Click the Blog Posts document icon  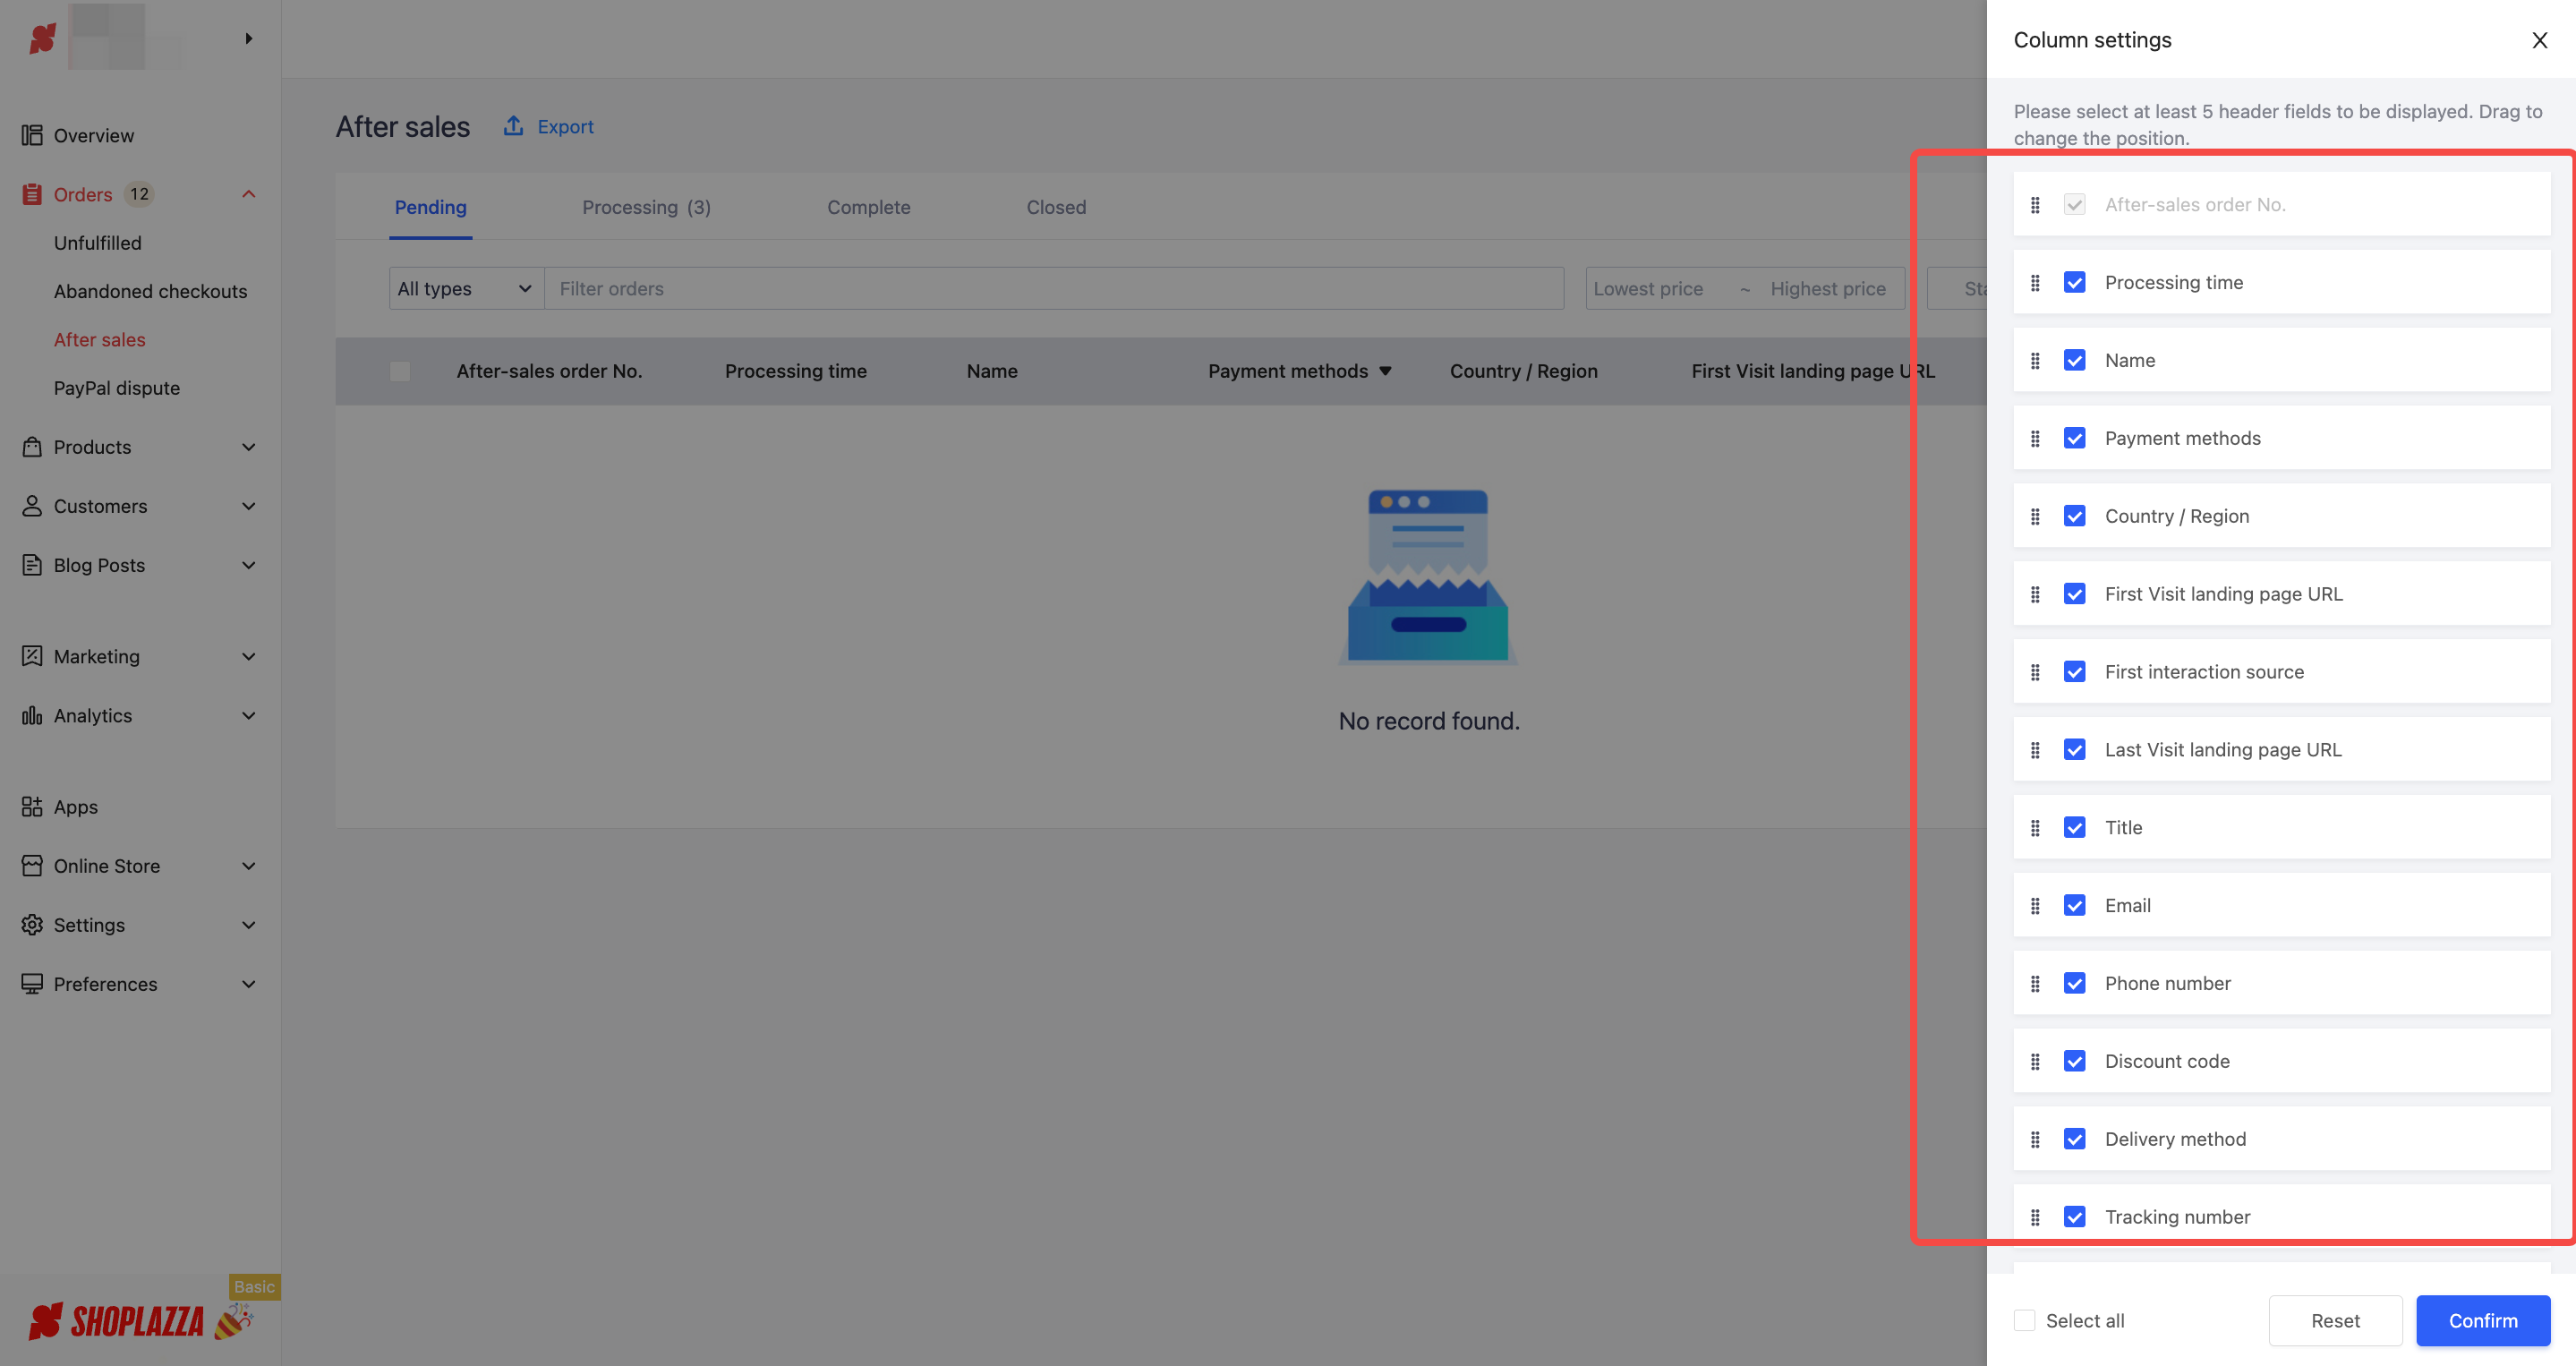coord(32,565)
